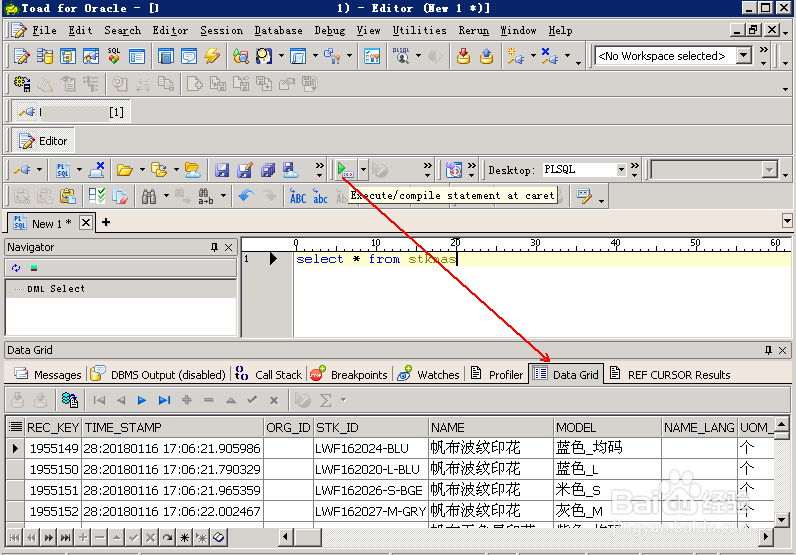
Task: Click the STK_ID column header
Action: tap(371, 428)
